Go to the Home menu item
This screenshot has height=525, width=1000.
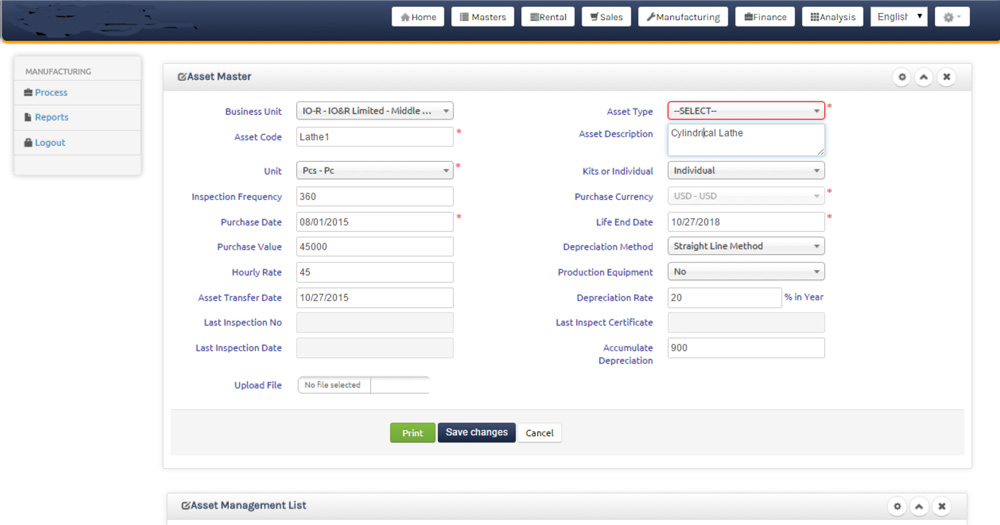(x=418, y=17)
